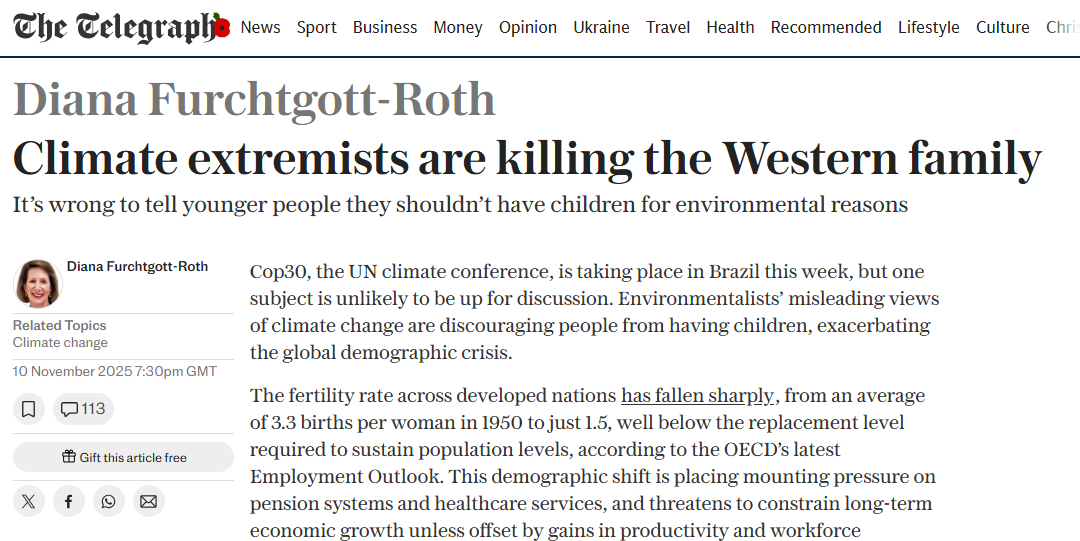The height and width of the screenshot is (541, 1080).
Task: Click the bookmark save icon
Action: click(x=28, y=408)
